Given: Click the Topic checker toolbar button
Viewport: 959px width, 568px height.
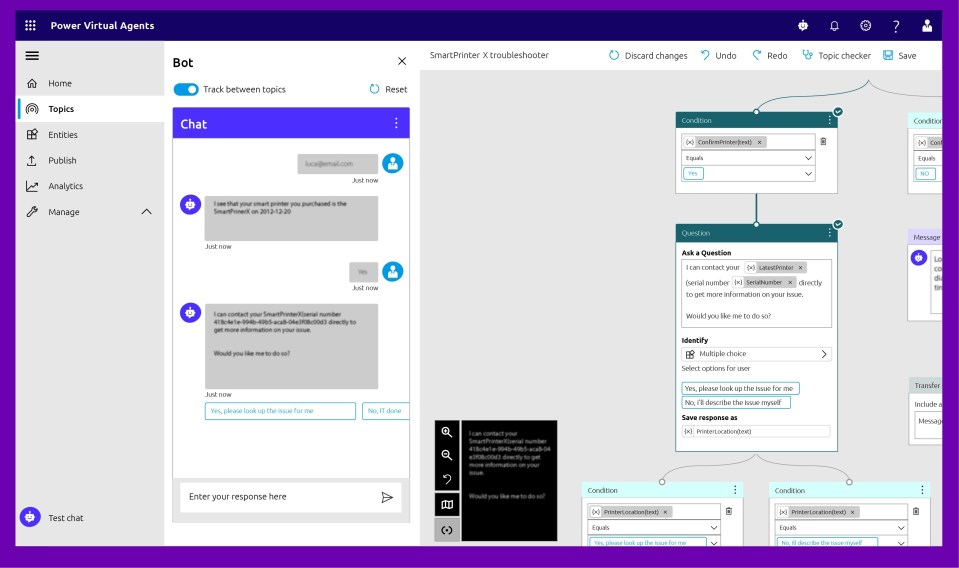Looking at the screenshot, I should 836,56.
